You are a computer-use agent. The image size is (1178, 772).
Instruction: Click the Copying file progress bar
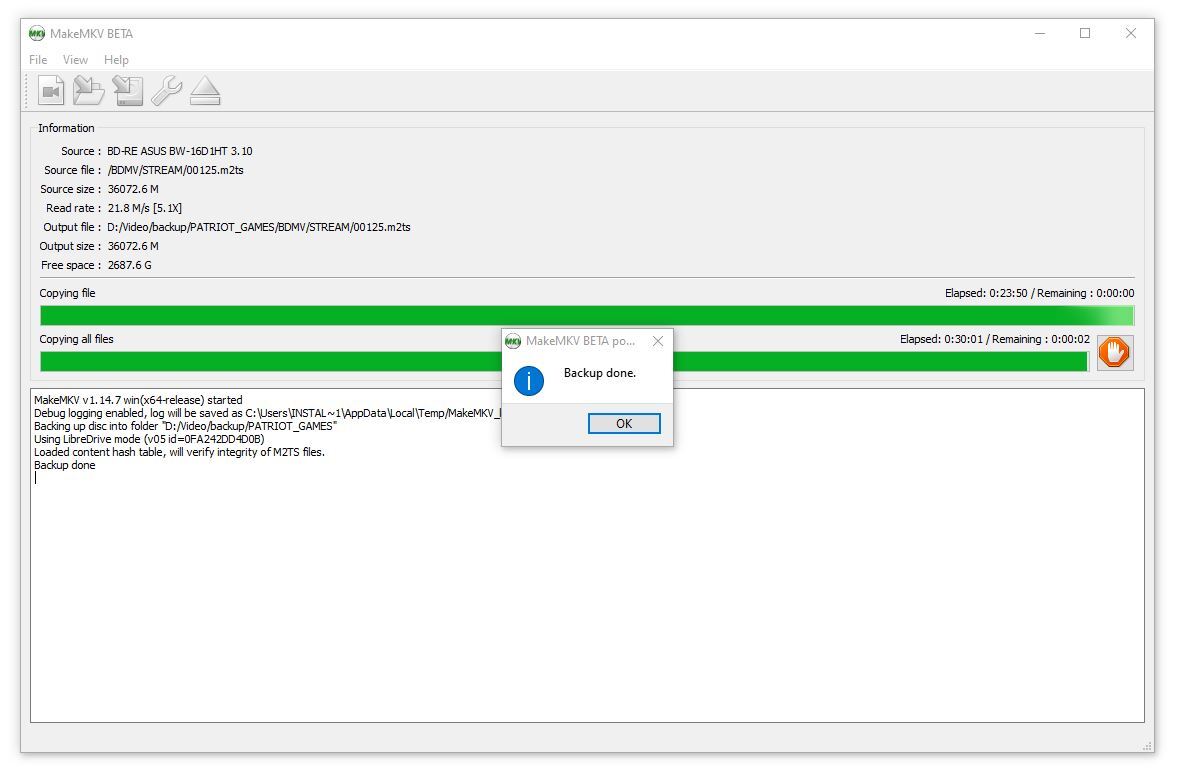pyautogui.click(x=587, y=315)
